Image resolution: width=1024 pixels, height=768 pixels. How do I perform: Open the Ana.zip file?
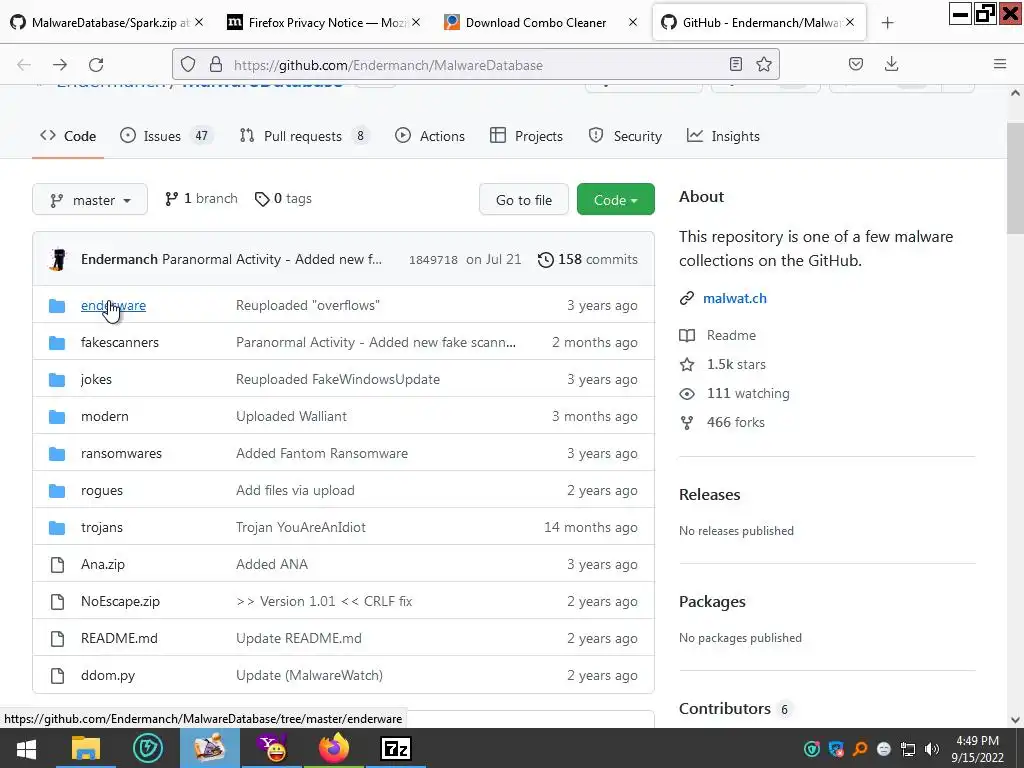point(103,564)
